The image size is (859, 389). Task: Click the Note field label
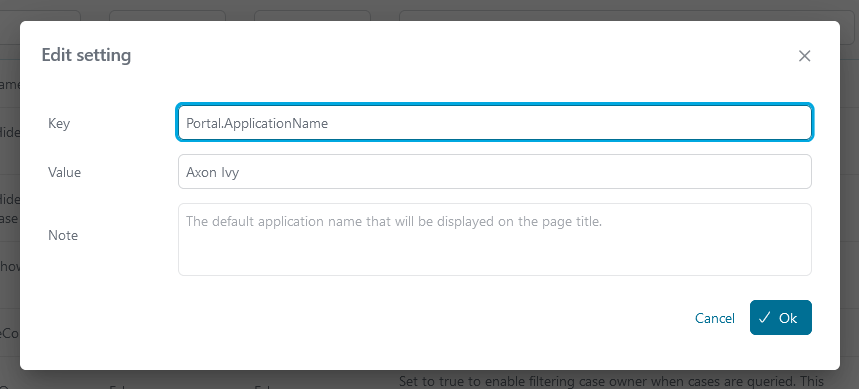pyautogui.click(x=63, y=235)
